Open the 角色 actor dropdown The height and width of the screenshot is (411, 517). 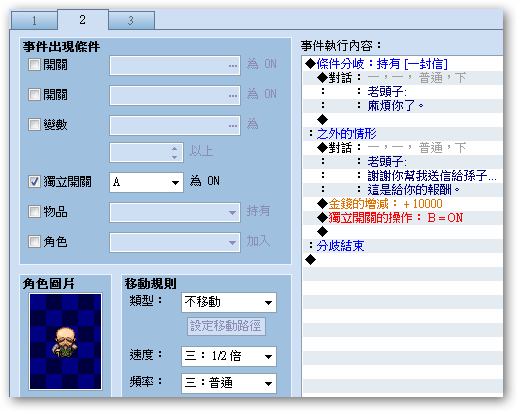point(175,242)
